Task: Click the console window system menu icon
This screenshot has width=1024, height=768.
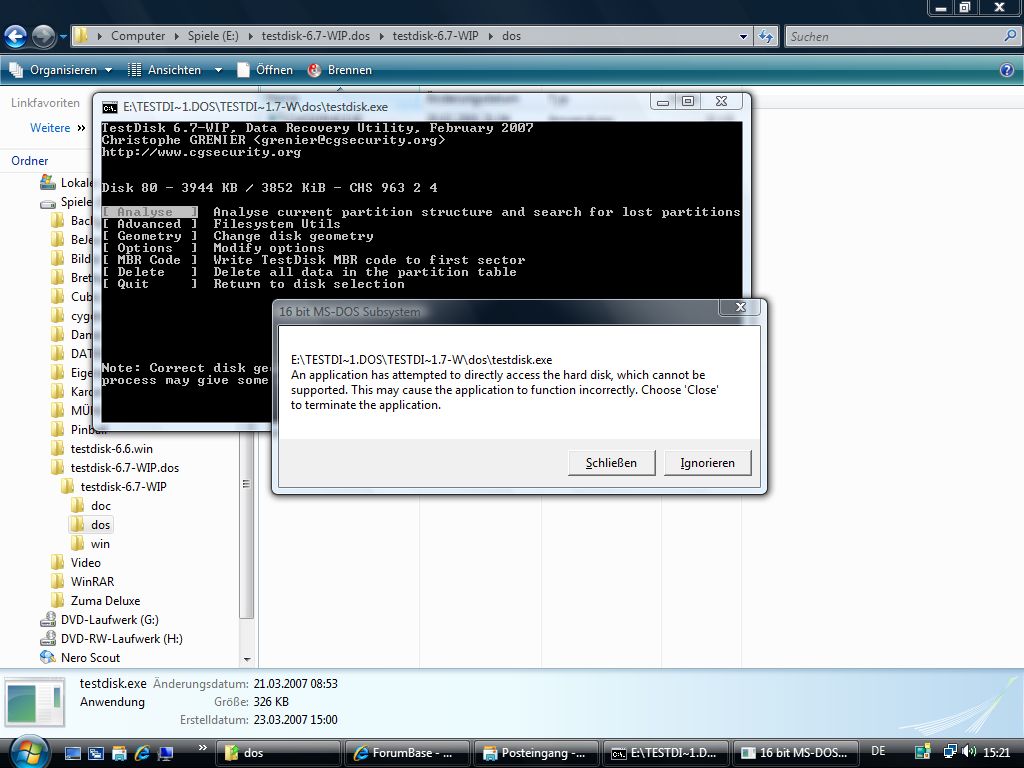Action: [110, 107]
